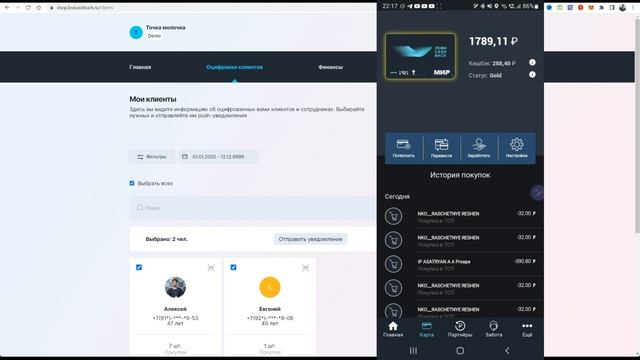The width and height of the screenshot is (640, 360).
Task: Uncheck the Евгений client checkbox
Action: [233, 267]
